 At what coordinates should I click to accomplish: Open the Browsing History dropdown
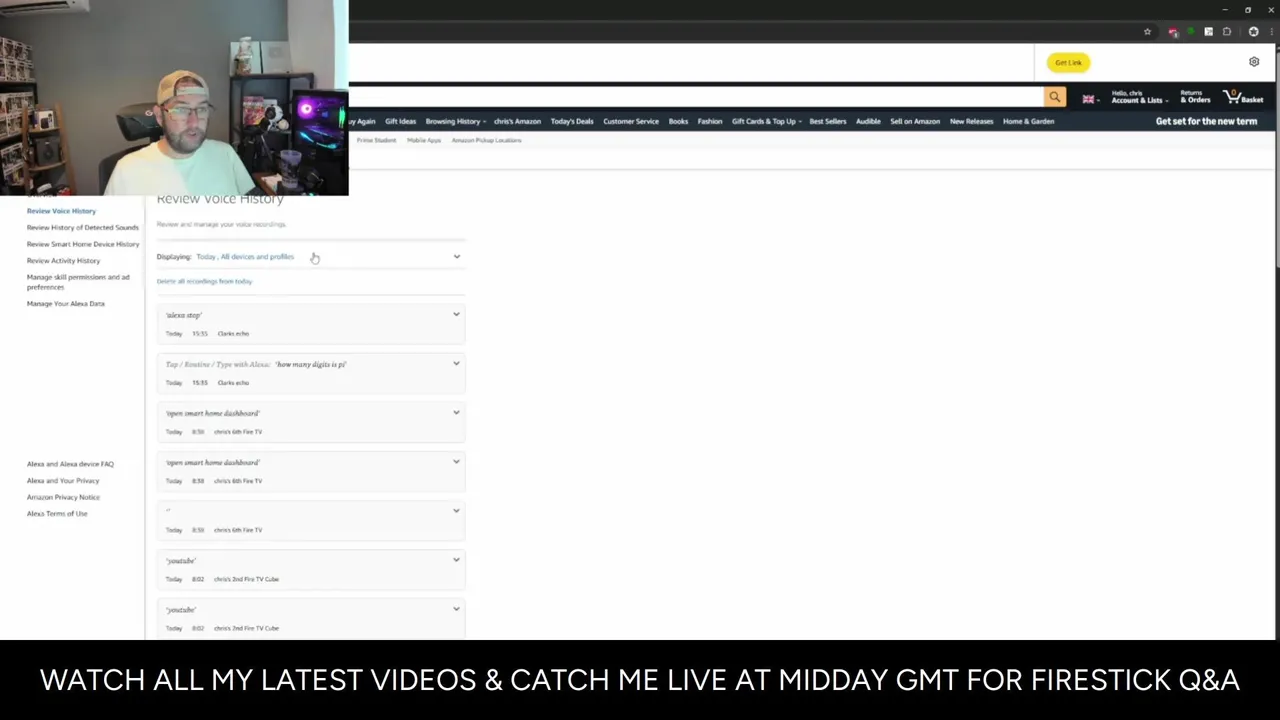tap(455, 121)
